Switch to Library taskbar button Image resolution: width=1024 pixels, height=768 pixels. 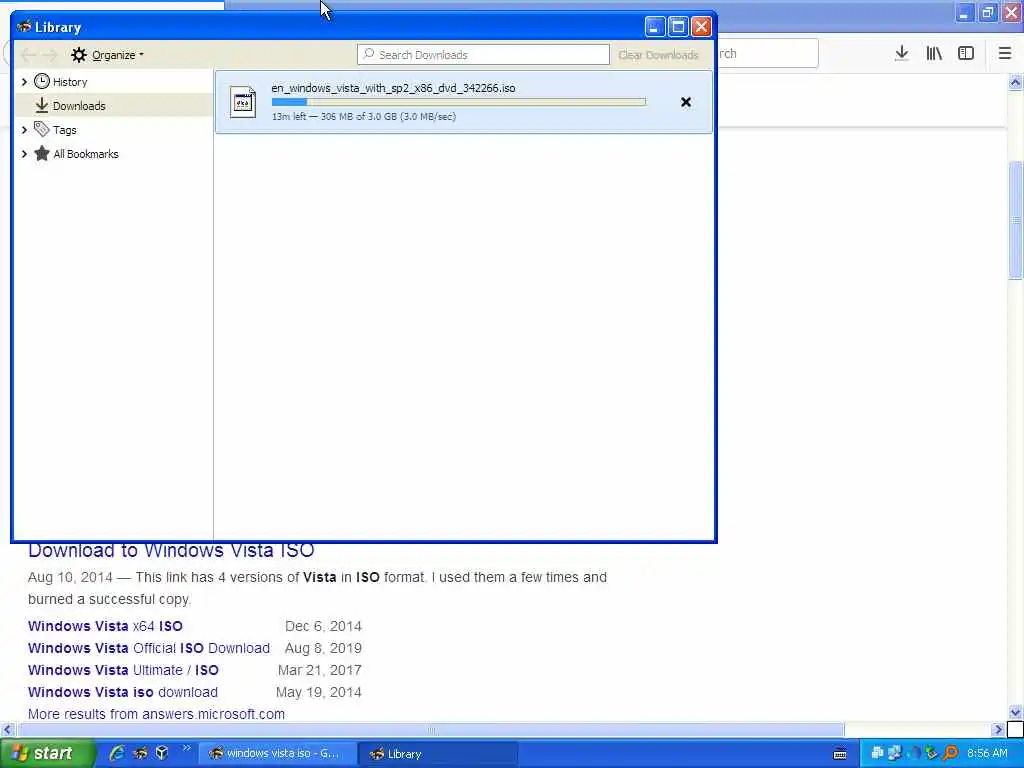tap(439, 754)
